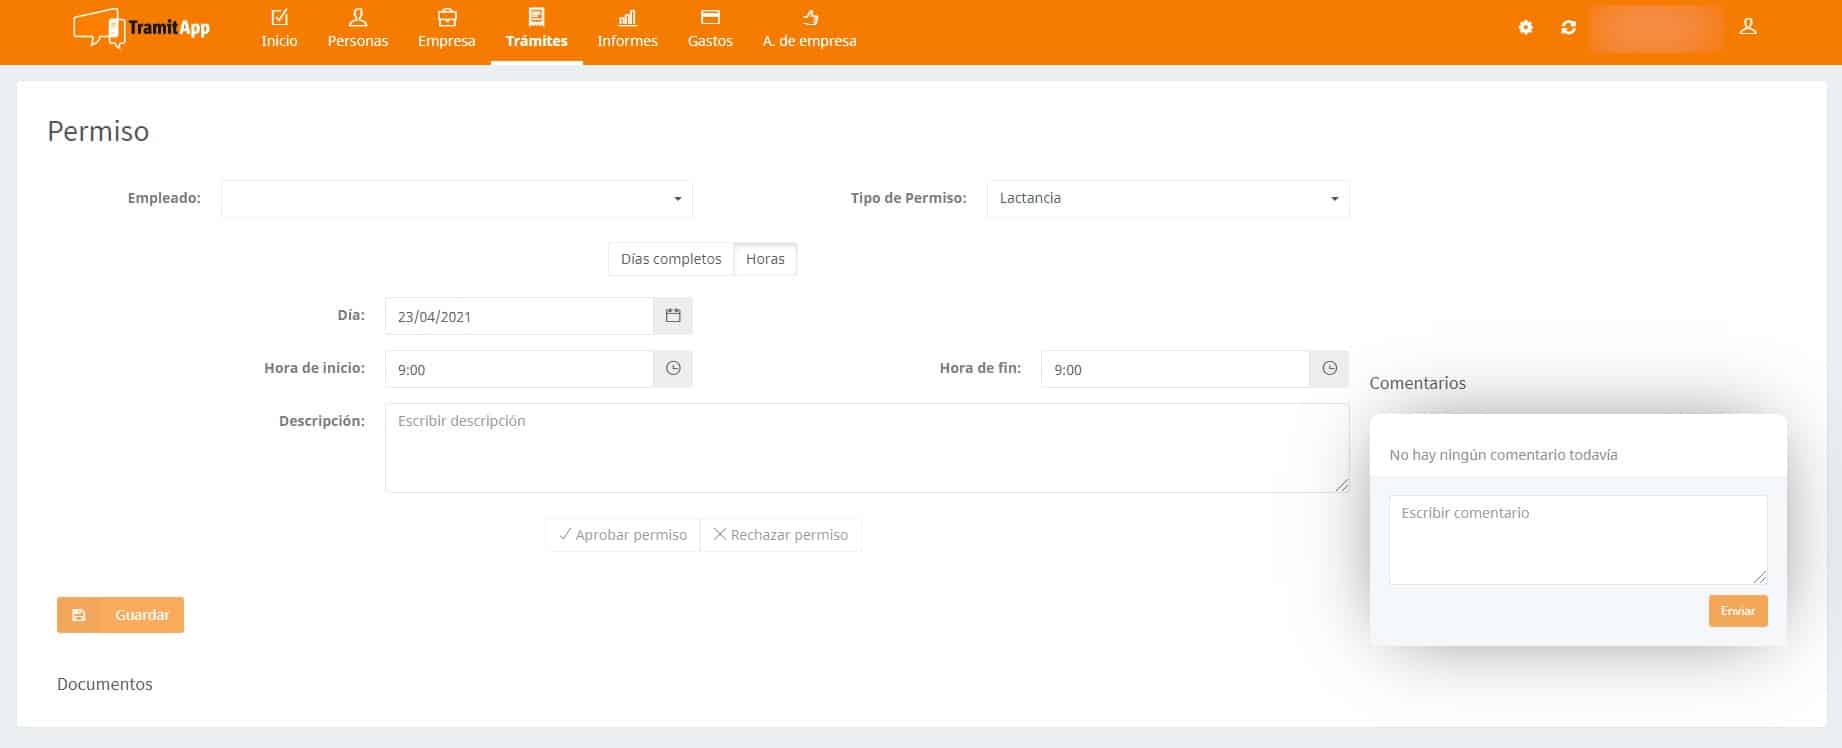Open the Gastos section
Screen dimensions: 1842x748
(710, 29)
